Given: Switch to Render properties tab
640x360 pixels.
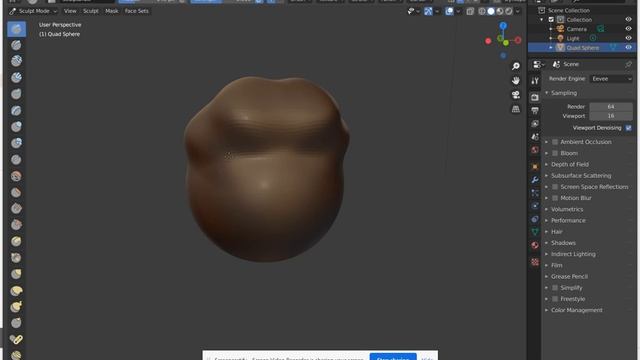Looking at the screenshot, I should coord(535,97).
